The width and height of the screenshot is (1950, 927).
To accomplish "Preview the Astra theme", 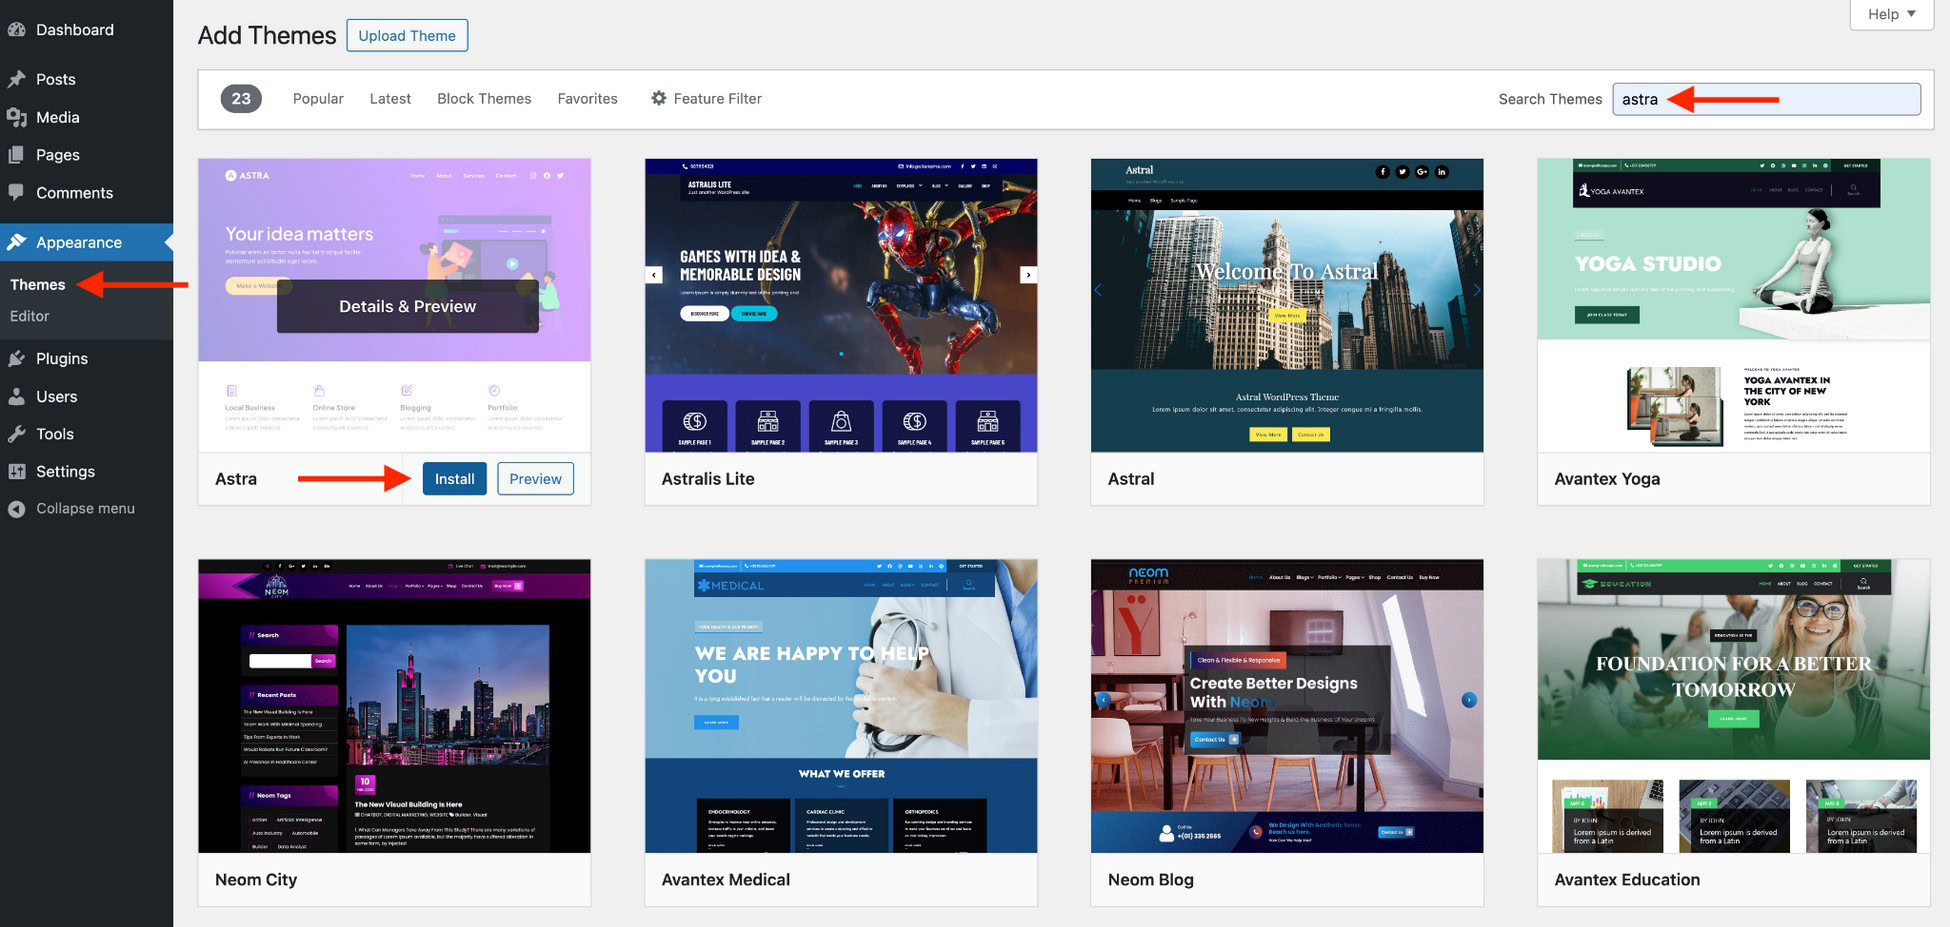I will tap(535, 479).
